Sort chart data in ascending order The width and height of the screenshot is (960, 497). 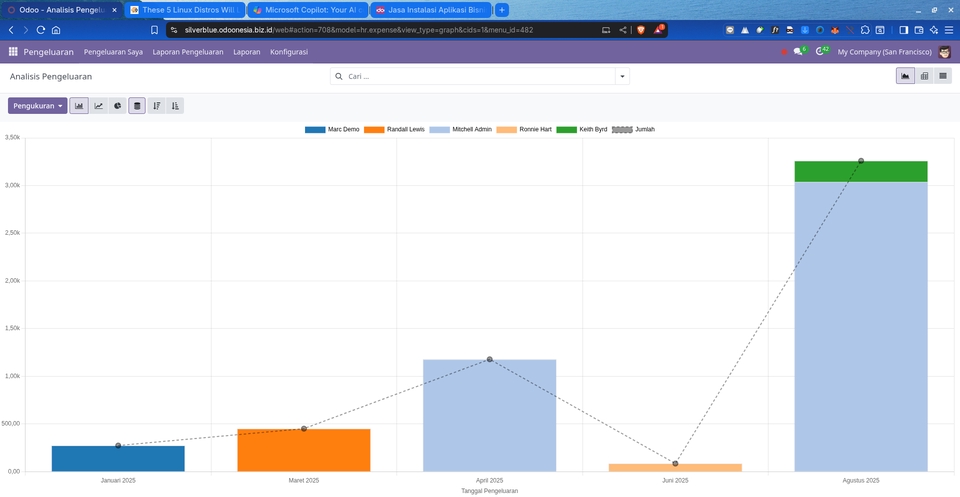tap(176, 105)
